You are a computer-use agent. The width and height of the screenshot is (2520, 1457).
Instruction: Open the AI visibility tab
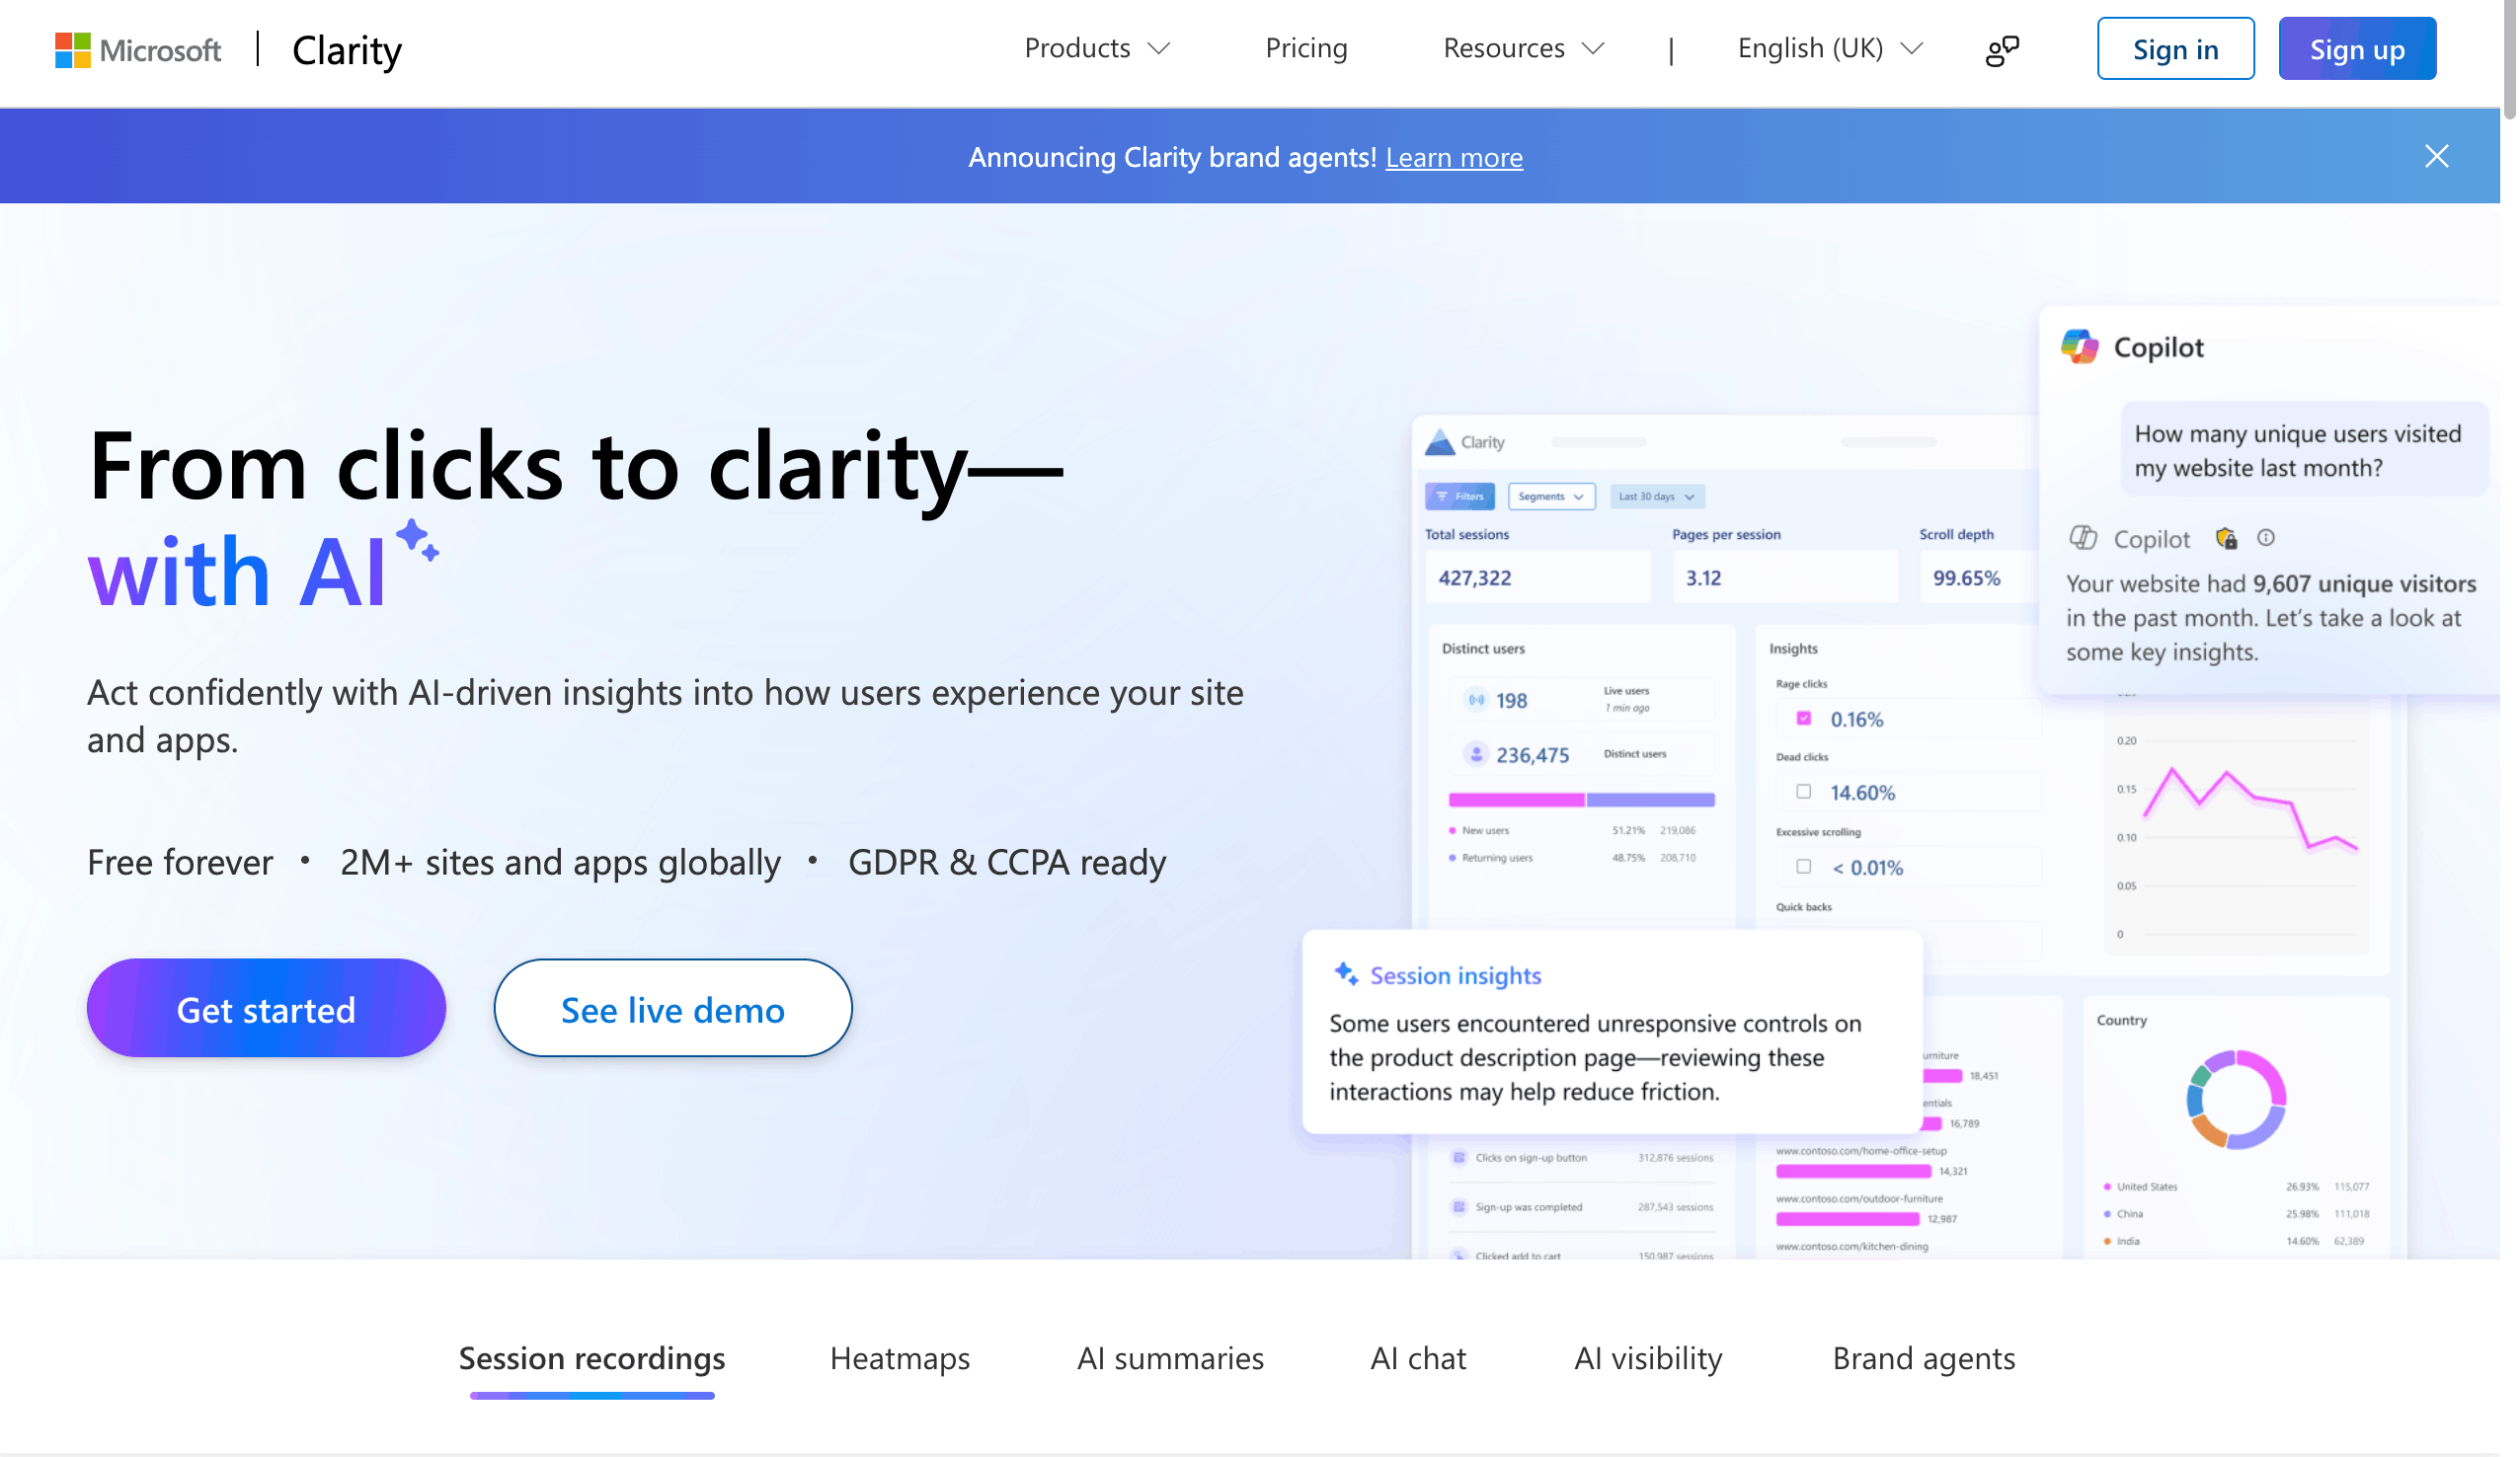point(1648,1358)
